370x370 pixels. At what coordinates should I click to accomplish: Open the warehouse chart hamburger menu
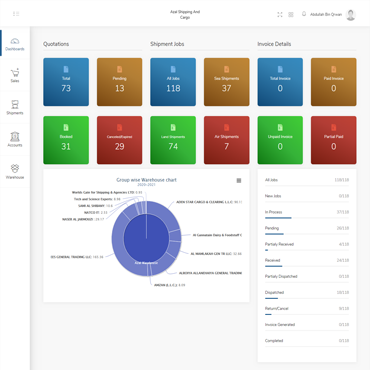pyautogui.click(x=239, y=180)
